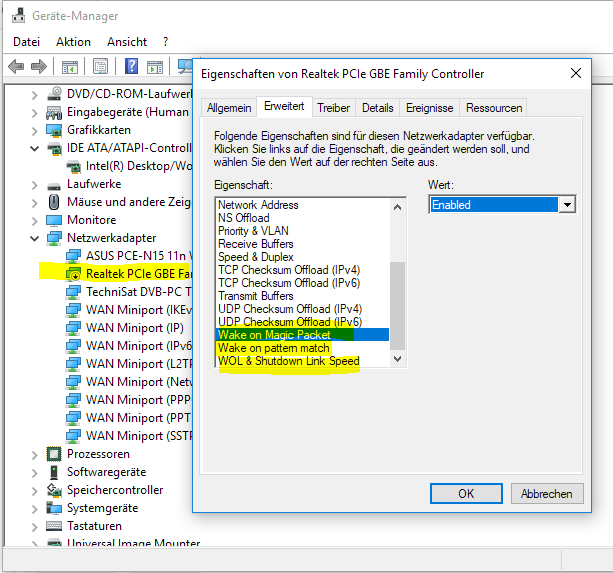Click the properties sheet toolbar icon
Viewport: 613px width, 573px height.
pyautogui.click(x=100, y=66)
